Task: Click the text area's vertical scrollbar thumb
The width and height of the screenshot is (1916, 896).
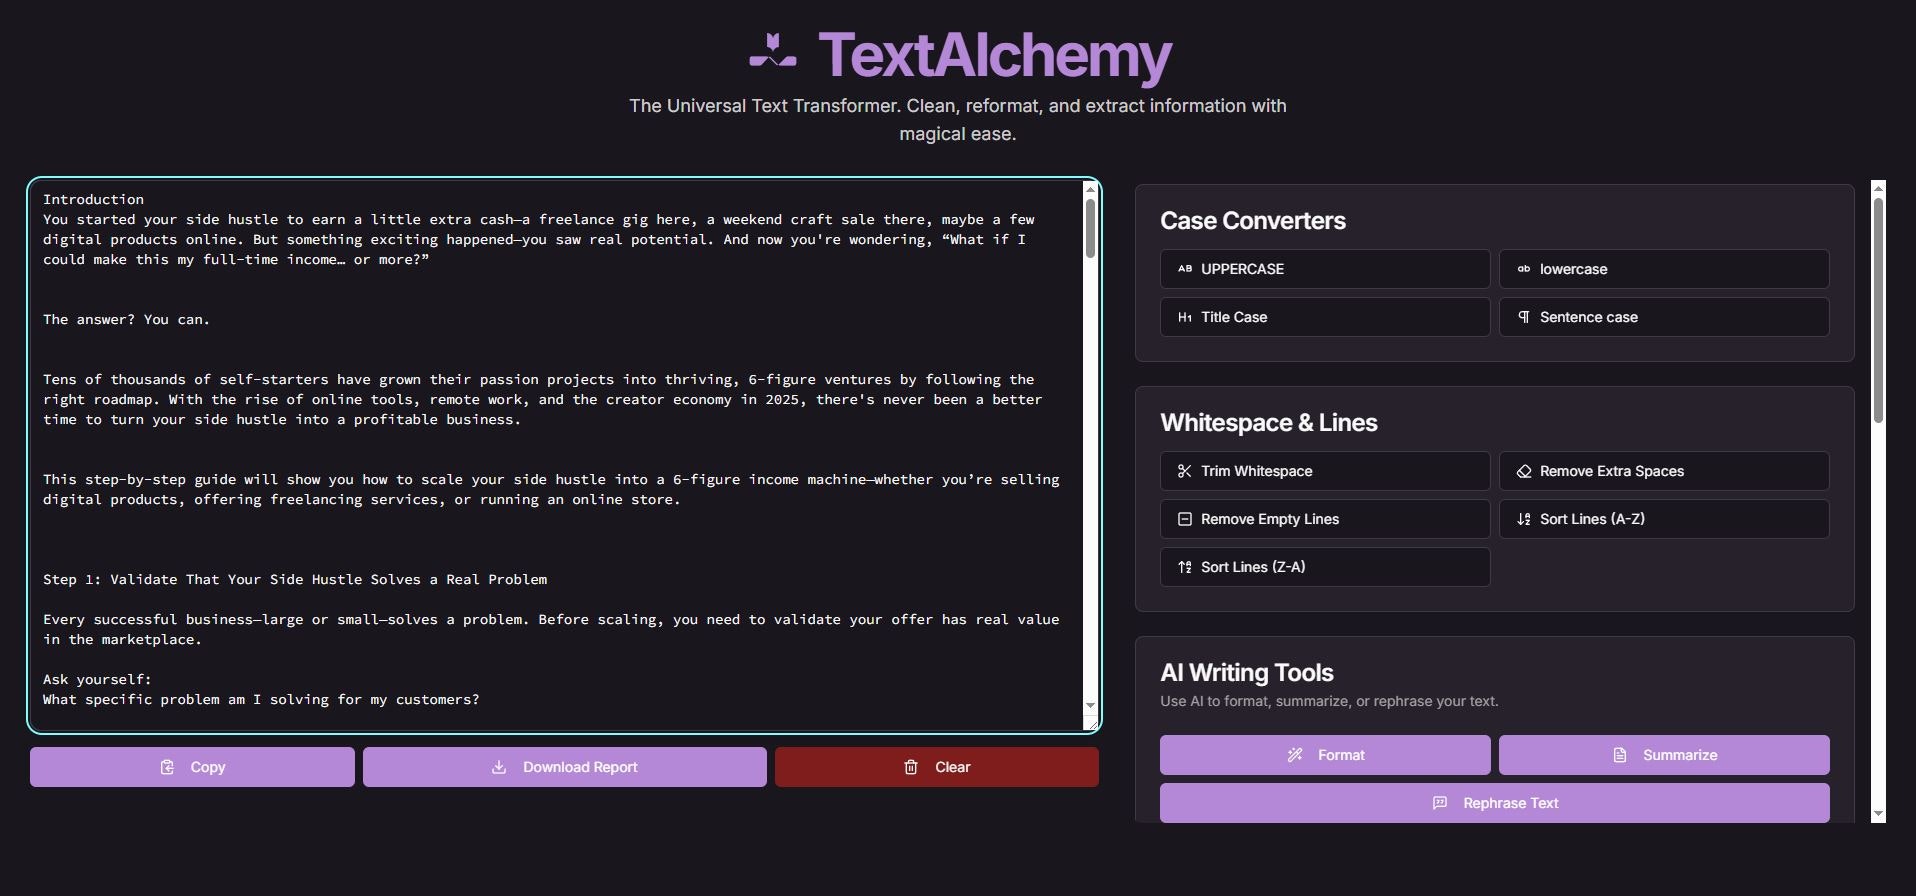Action: pos(1090,229)
